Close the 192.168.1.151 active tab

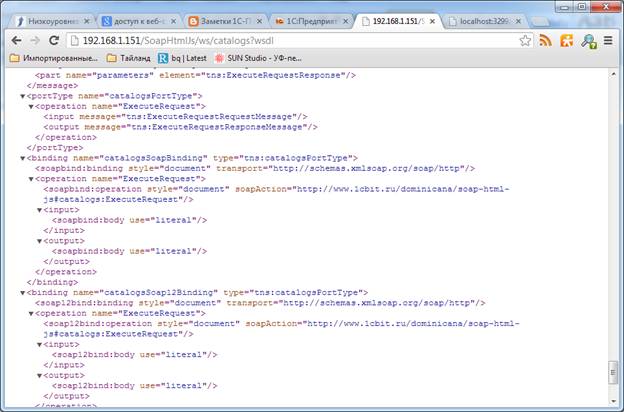438,20
